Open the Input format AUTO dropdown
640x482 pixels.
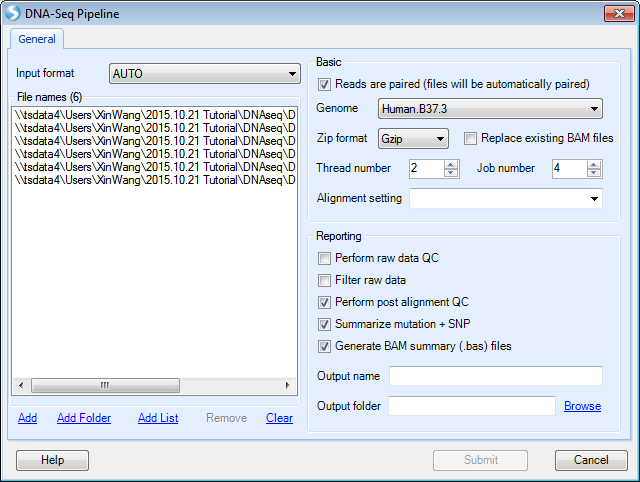[x=204, y=74]
